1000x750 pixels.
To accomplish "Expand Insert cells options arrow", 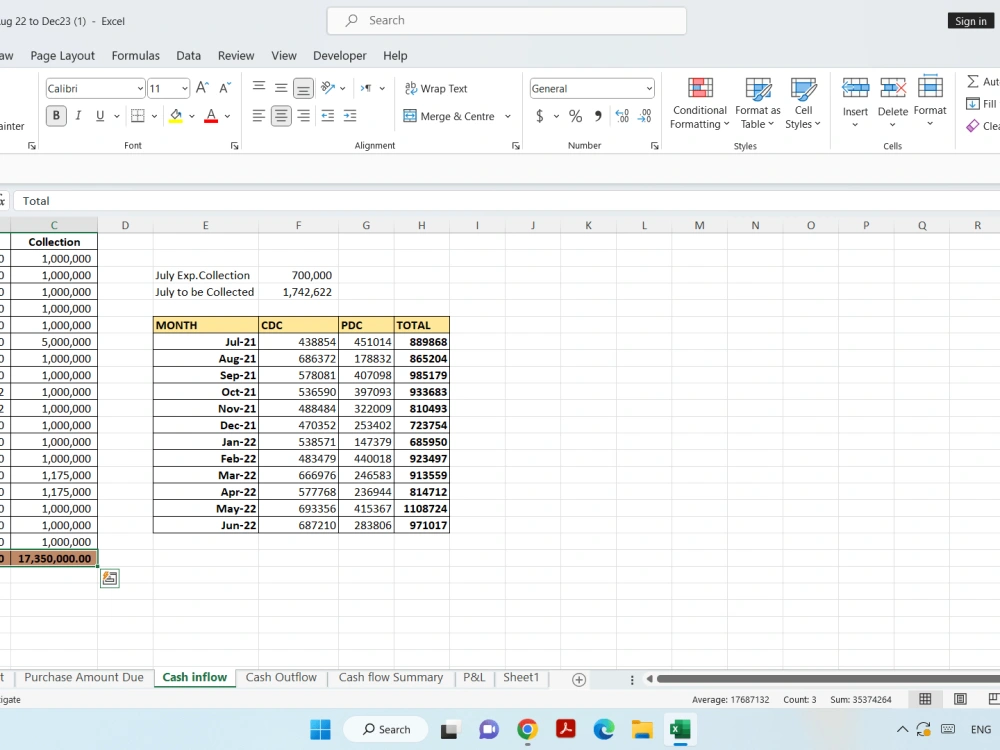I will coord(855,125).
